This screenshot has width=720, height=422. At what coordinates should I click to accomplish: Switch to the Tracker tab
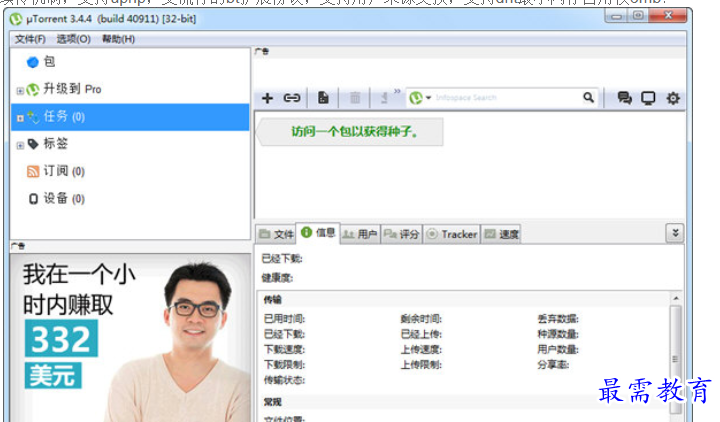(x=451, y=234)
